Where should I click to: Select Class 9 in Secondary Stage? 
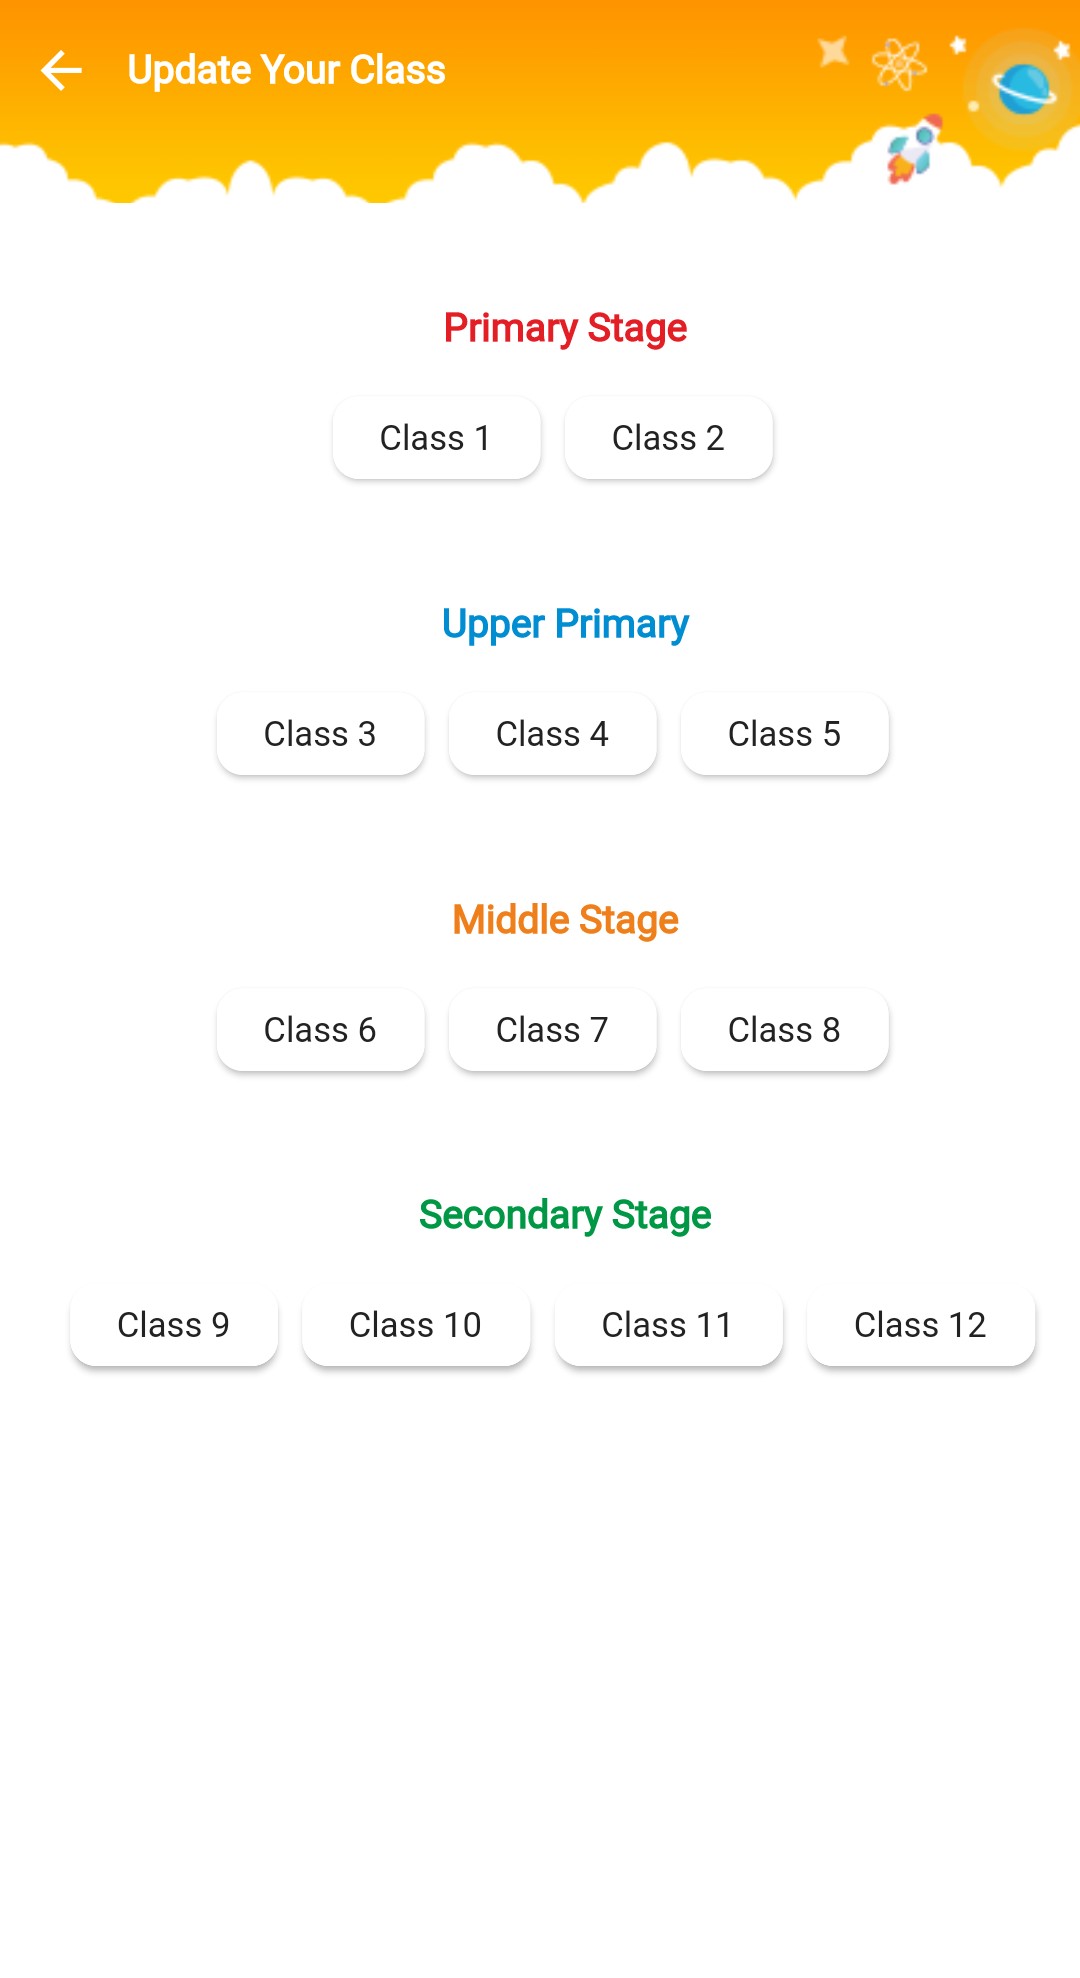(x=174, y=1325)
